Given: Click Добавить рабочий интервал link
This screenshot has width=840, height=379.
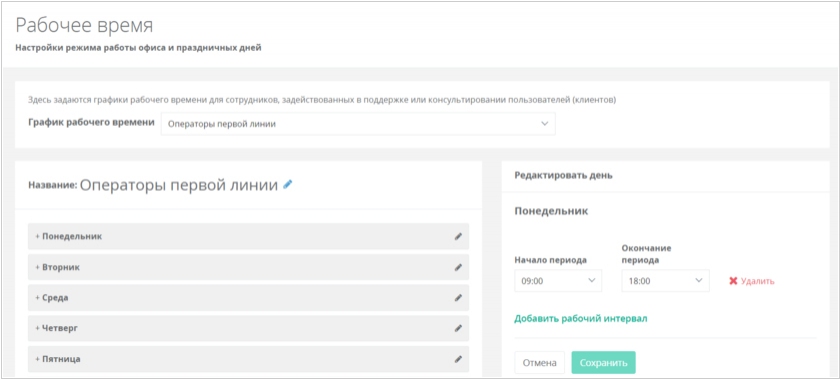Looking at the screenshot, I should [581, 318].
